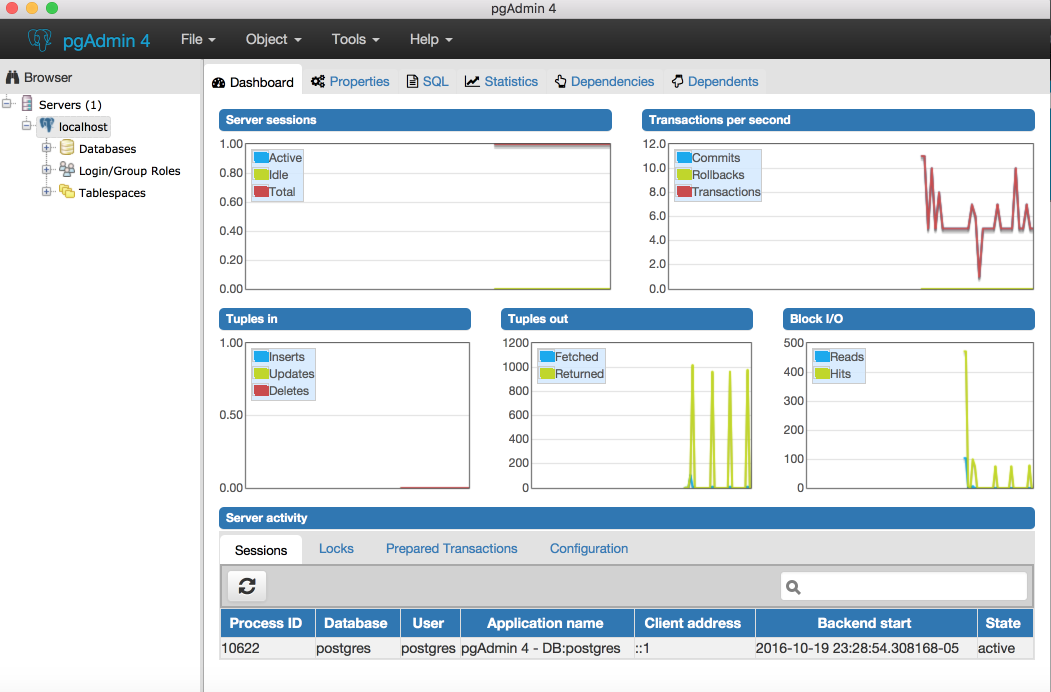Open the Help menu
Screen dimensions: 1051x692
tap(431, 40)
